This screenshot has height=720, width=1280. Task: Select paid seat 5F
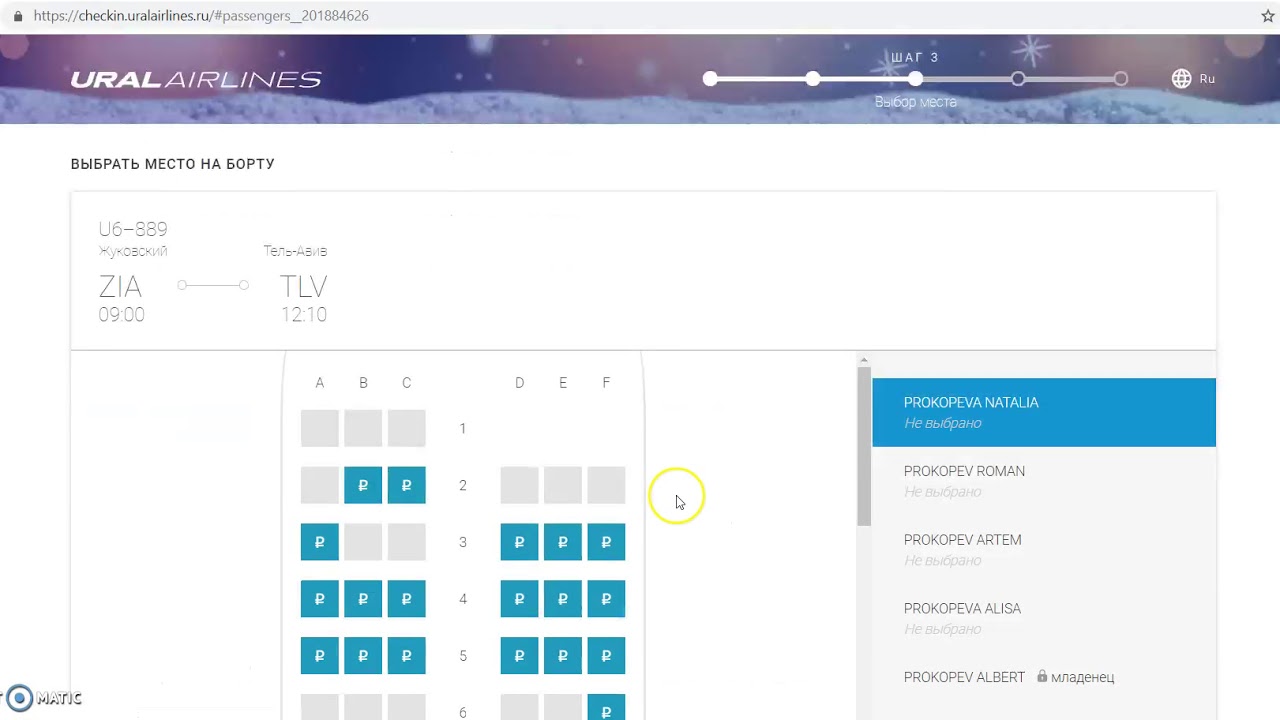606,656
